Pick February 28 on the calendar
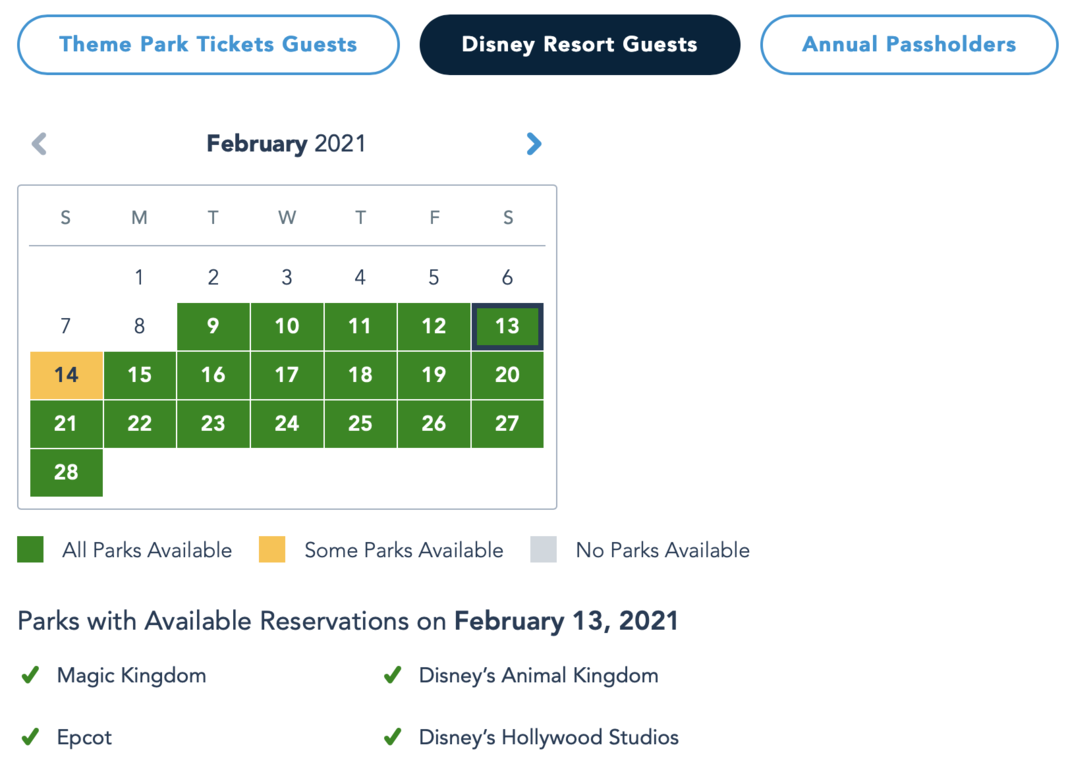Screen dimensions: 1066x768 pos(66,472)
